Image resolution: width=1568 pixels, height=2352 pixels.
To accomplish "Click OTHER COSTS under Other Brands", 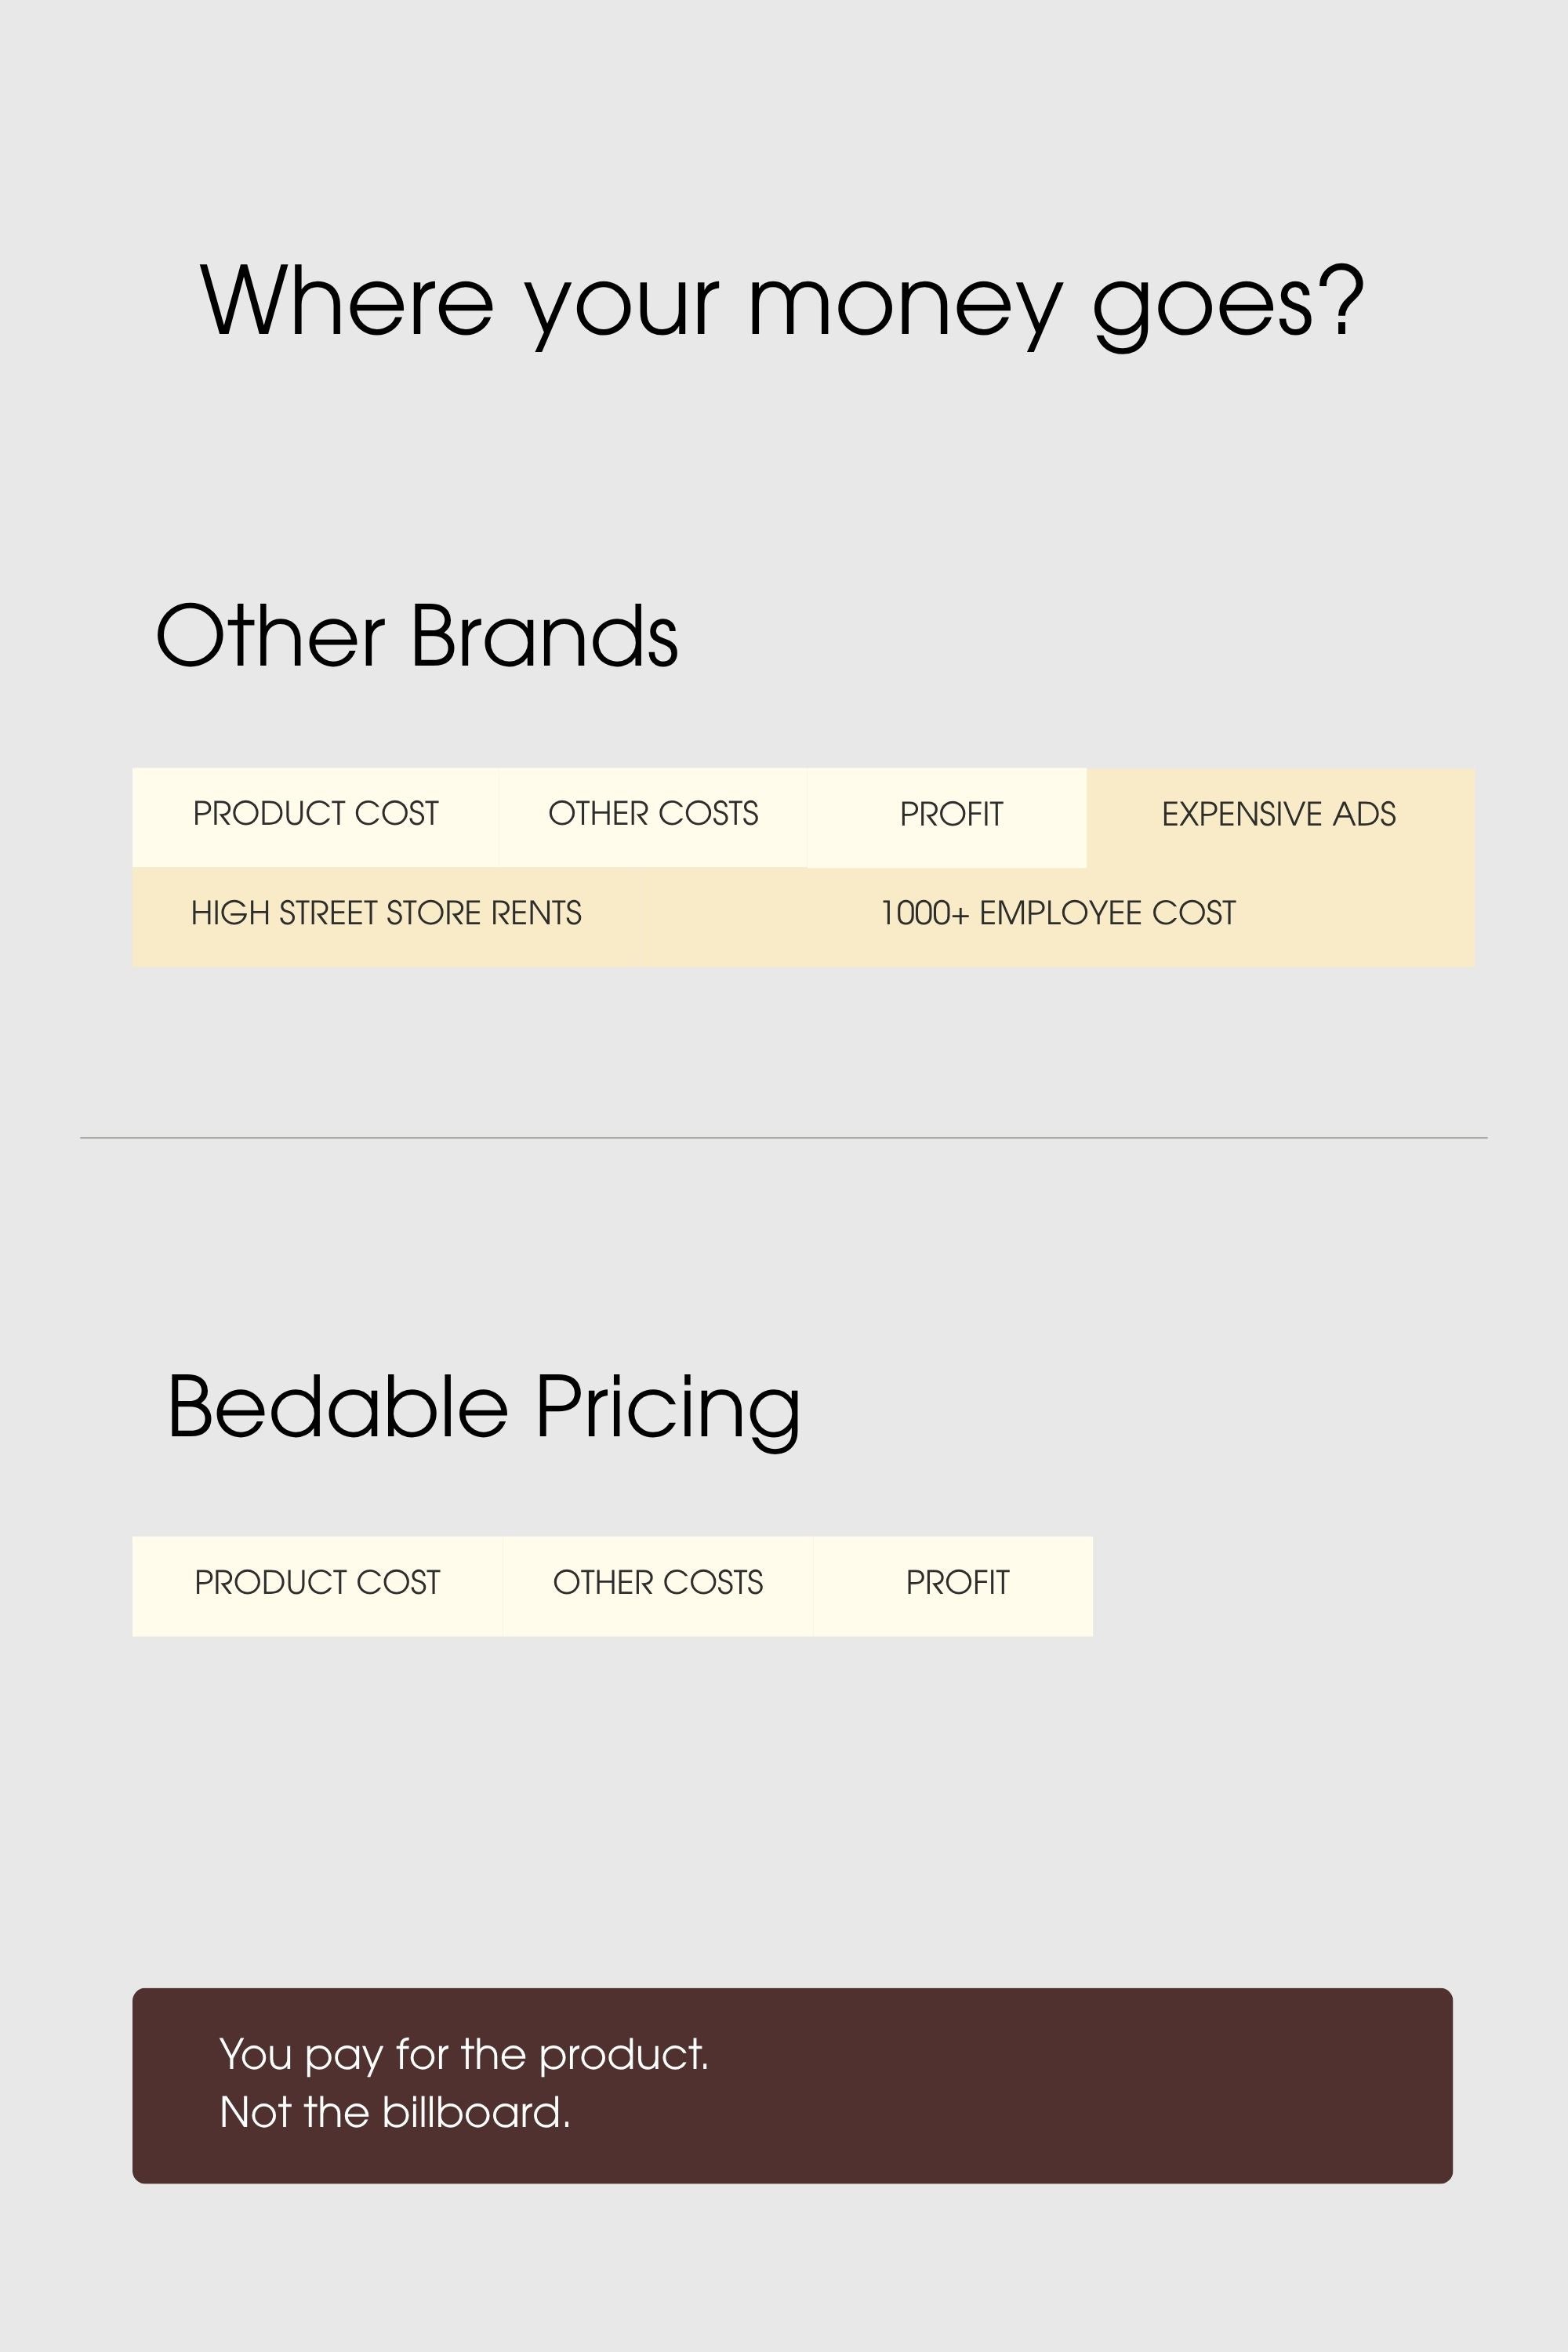I will pos(653,817).
